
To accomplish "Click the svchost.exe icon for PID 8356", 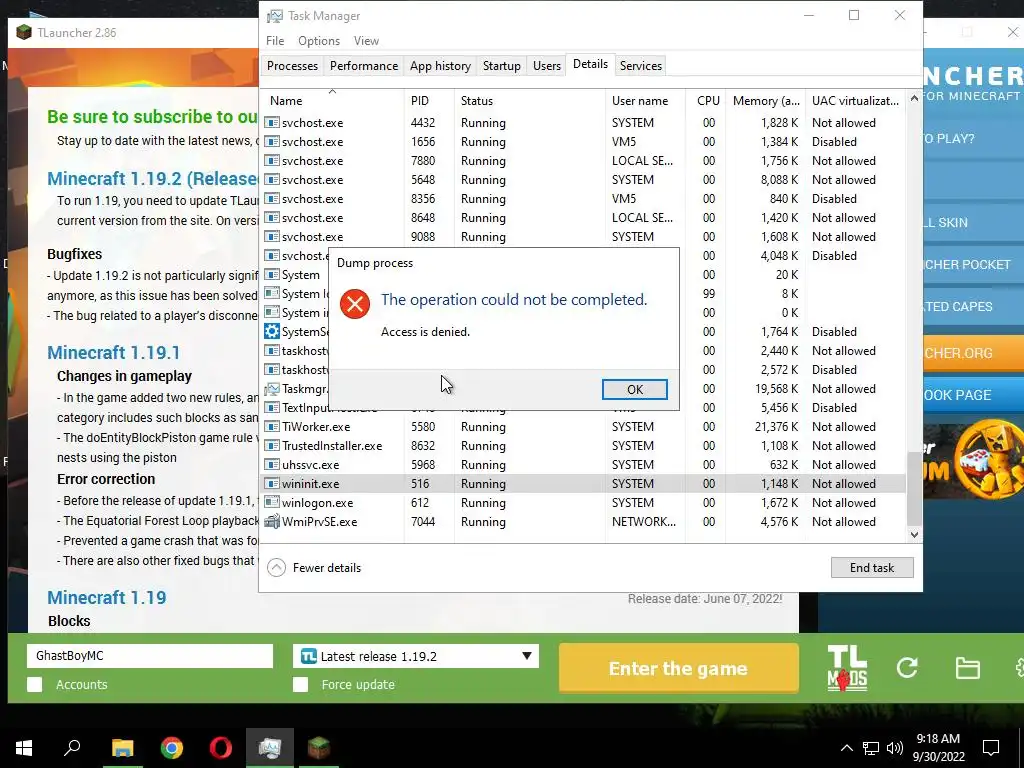I will click(x=272, y=199).
